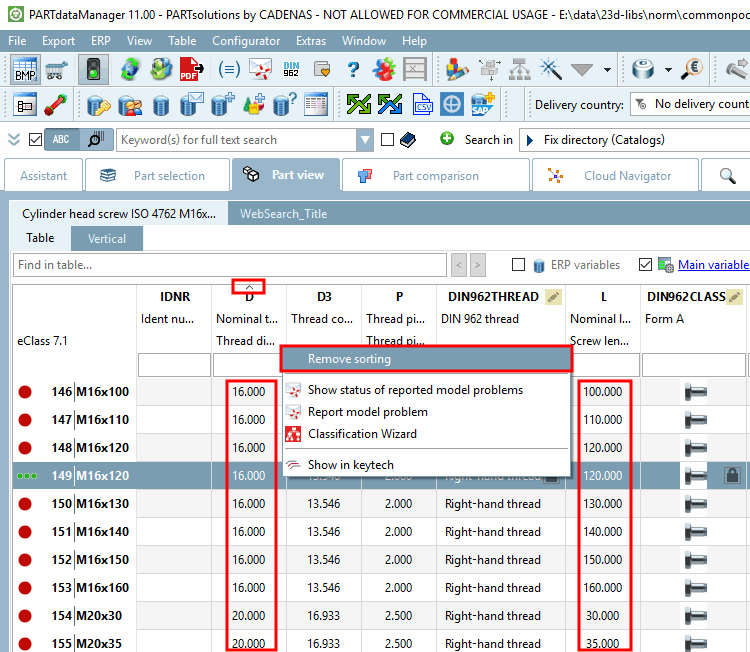Click the previous result button beside Find in table
This screenshot has height=652, width=750.
pyautogui.click(x=459, y=265)
